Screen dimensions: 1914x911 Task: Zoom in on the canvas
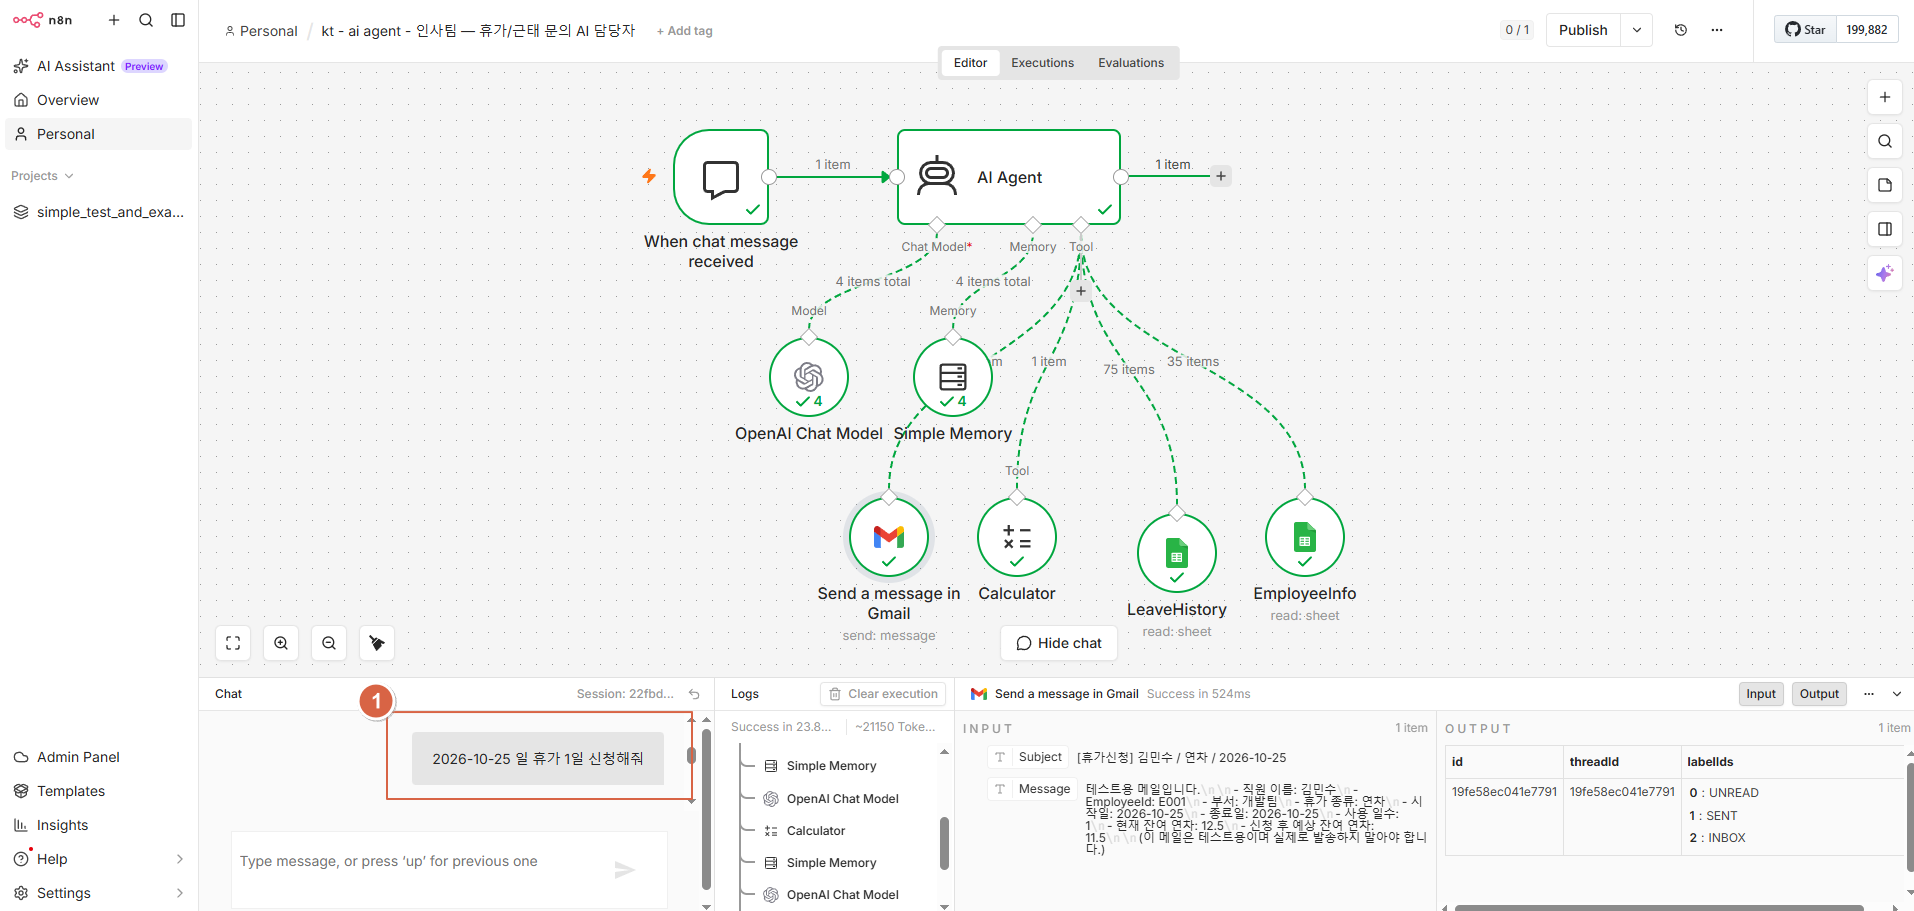coord(281,643)
